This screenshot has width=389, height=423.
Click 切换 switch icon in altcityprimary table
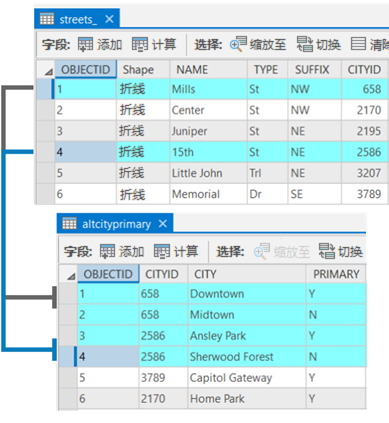pyautogui.click(x=327, y=251)
